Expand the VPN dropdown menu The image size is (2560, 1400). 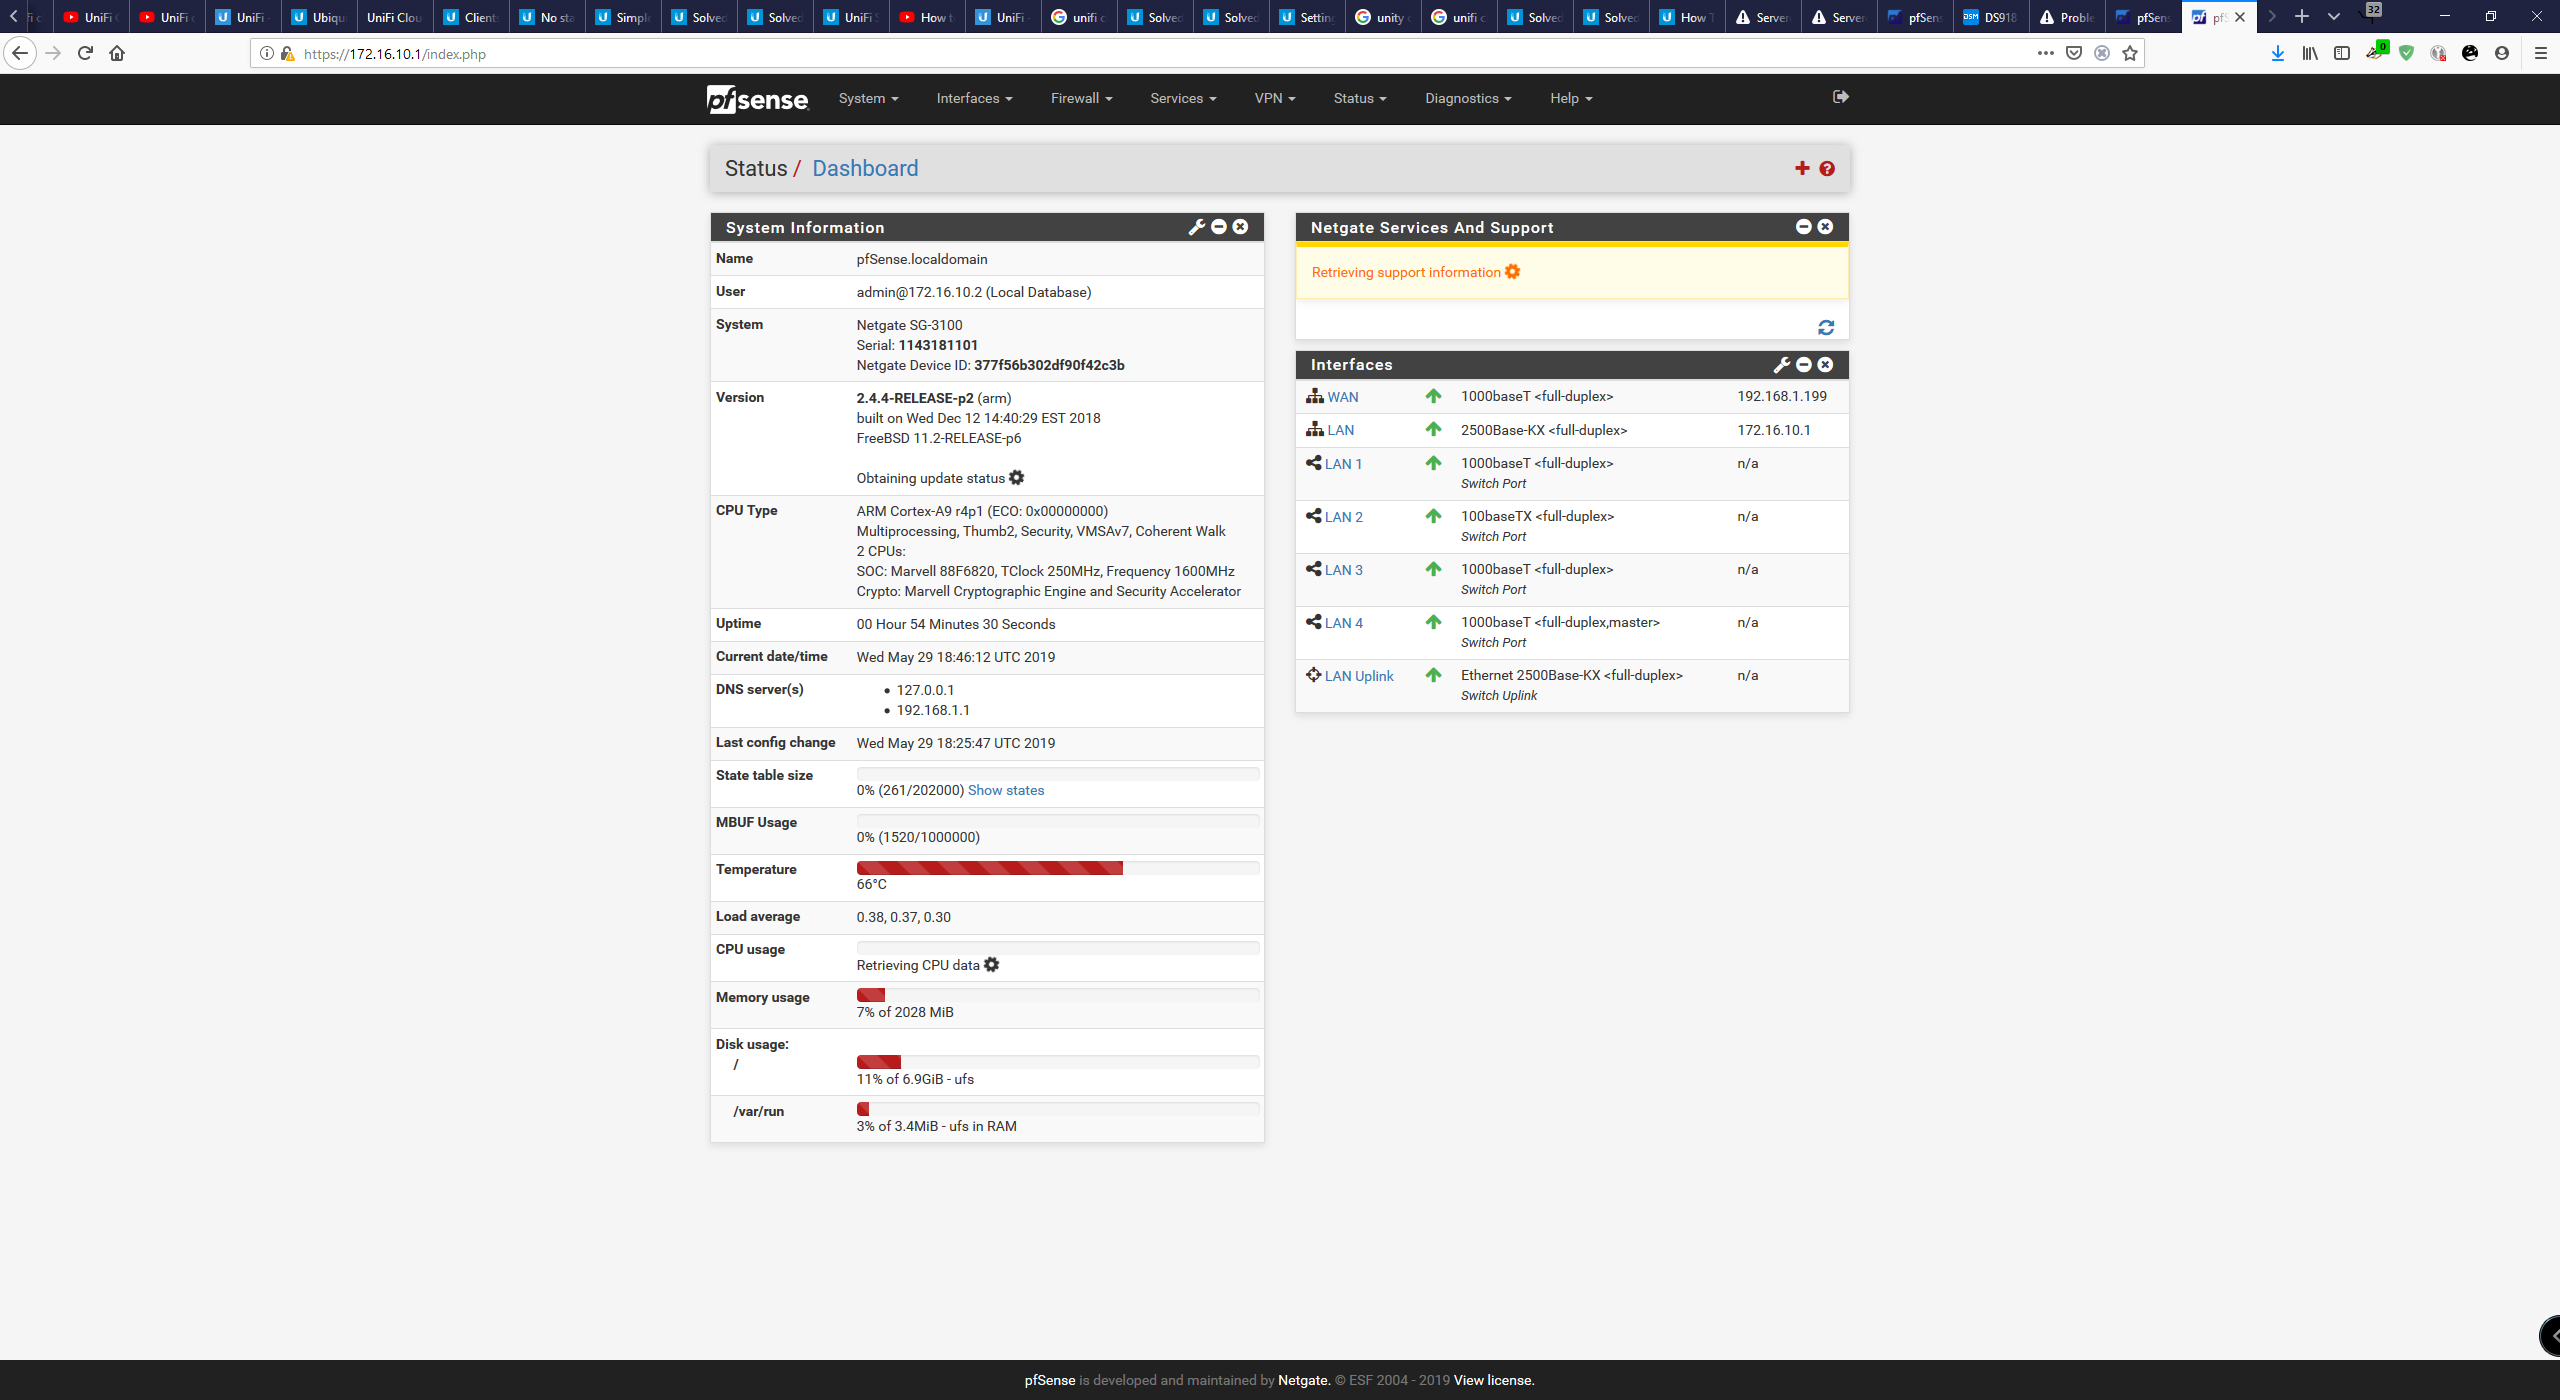pyautogui.click(x=1274, y=98)
